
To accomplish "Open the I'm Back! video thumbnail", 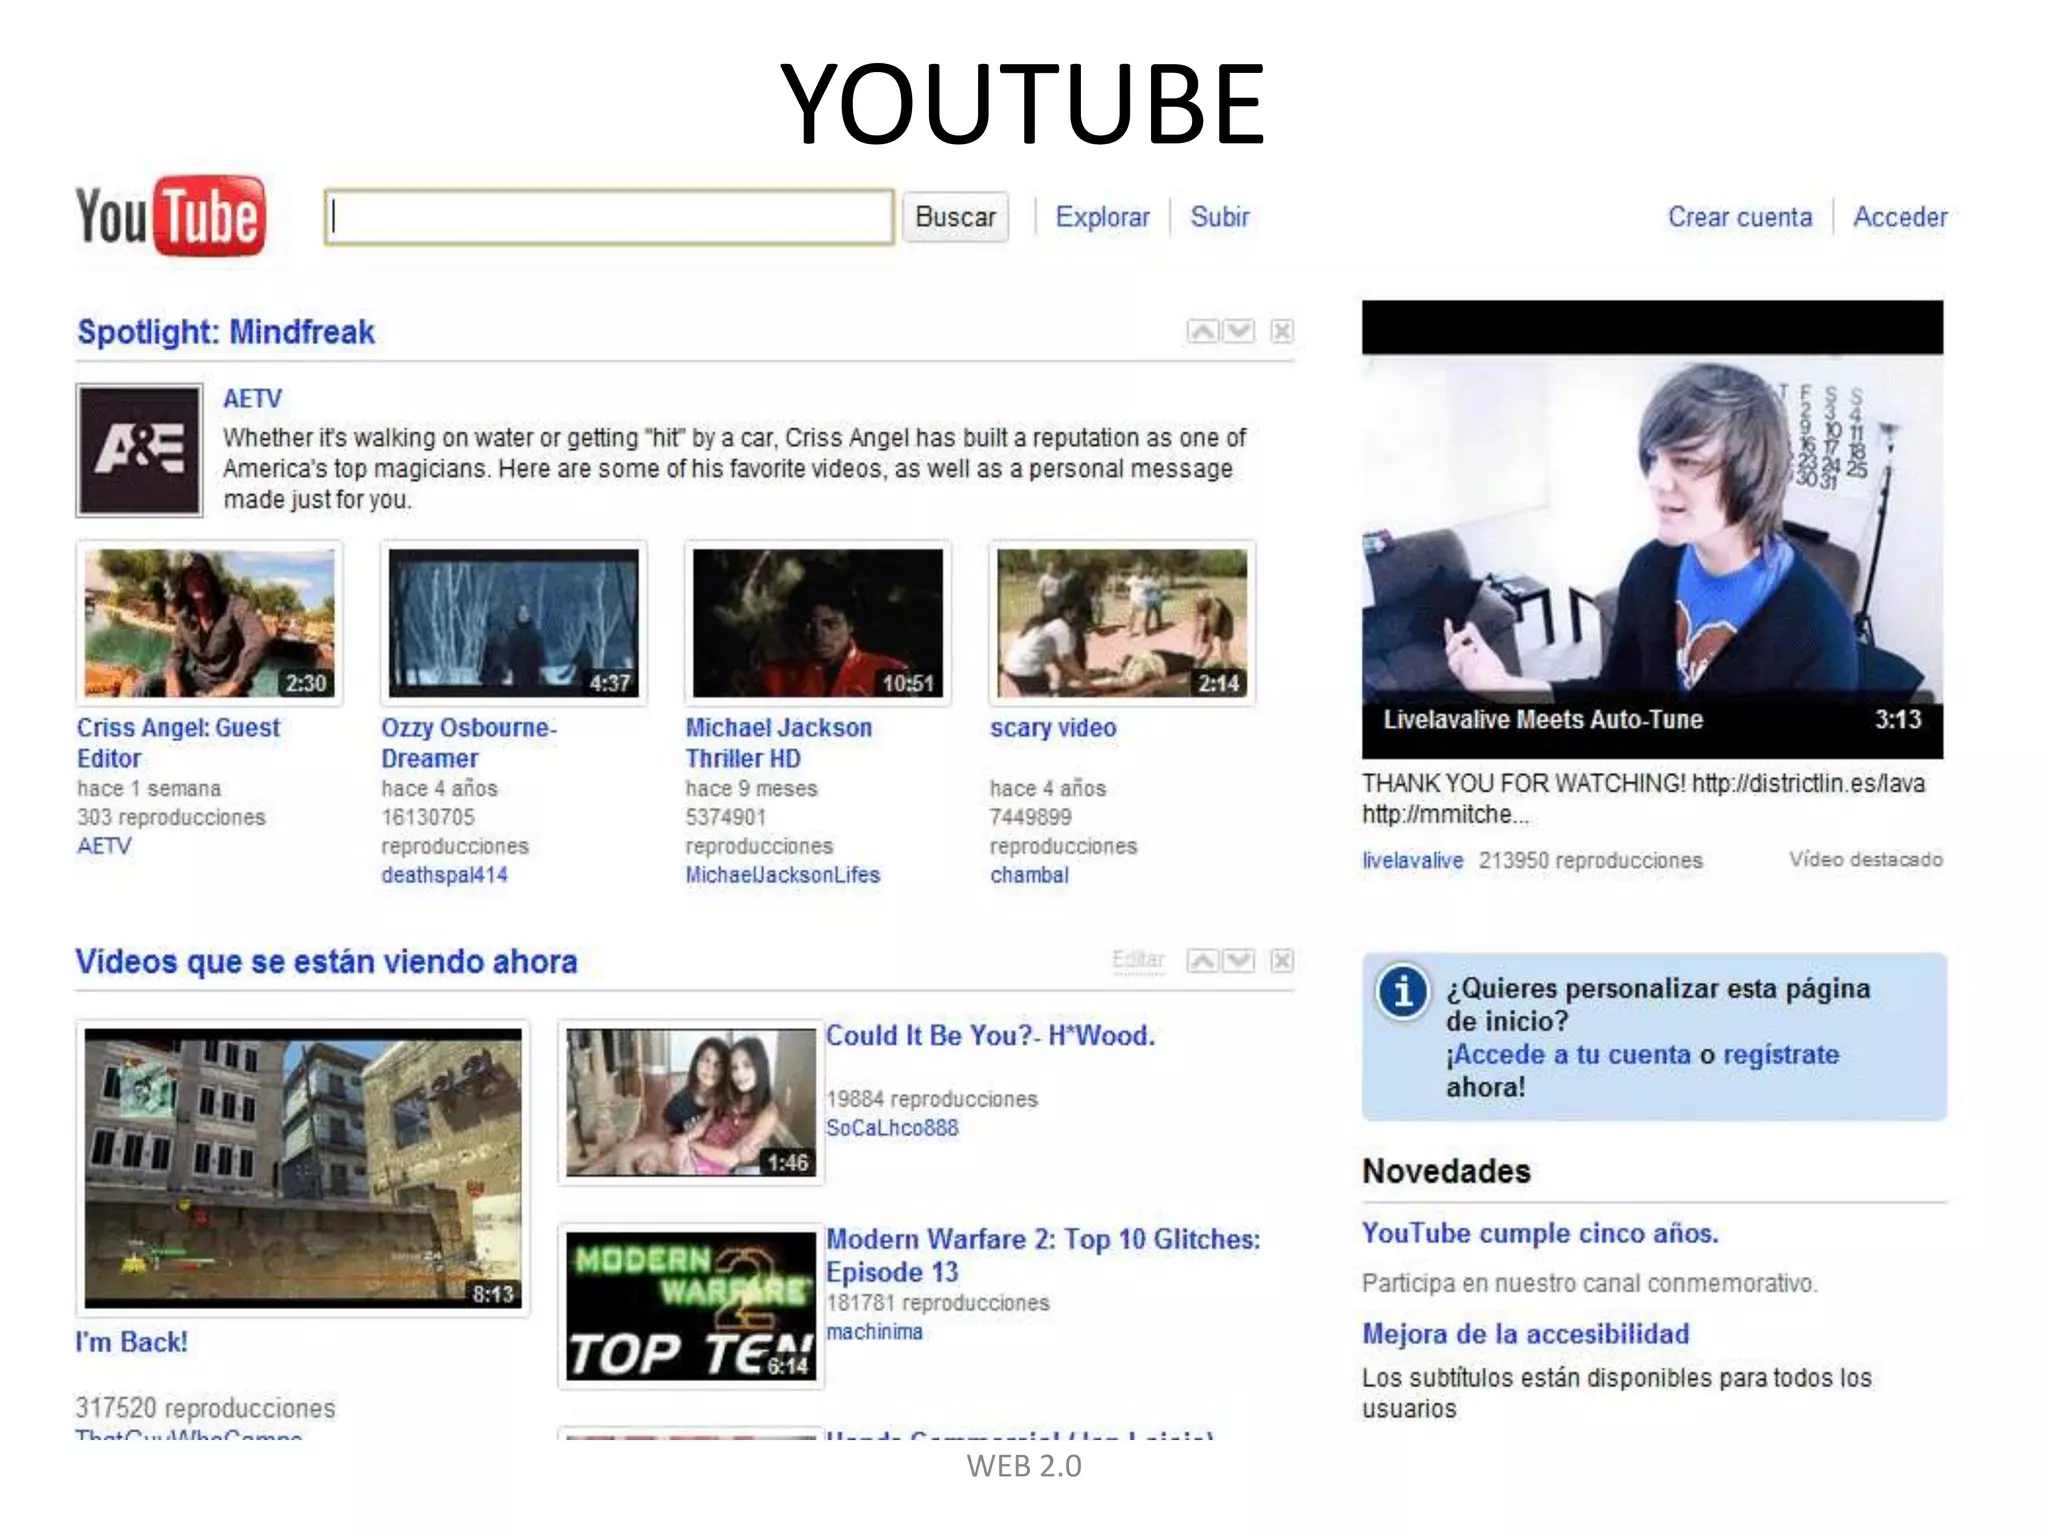I will pos(303,1168).
